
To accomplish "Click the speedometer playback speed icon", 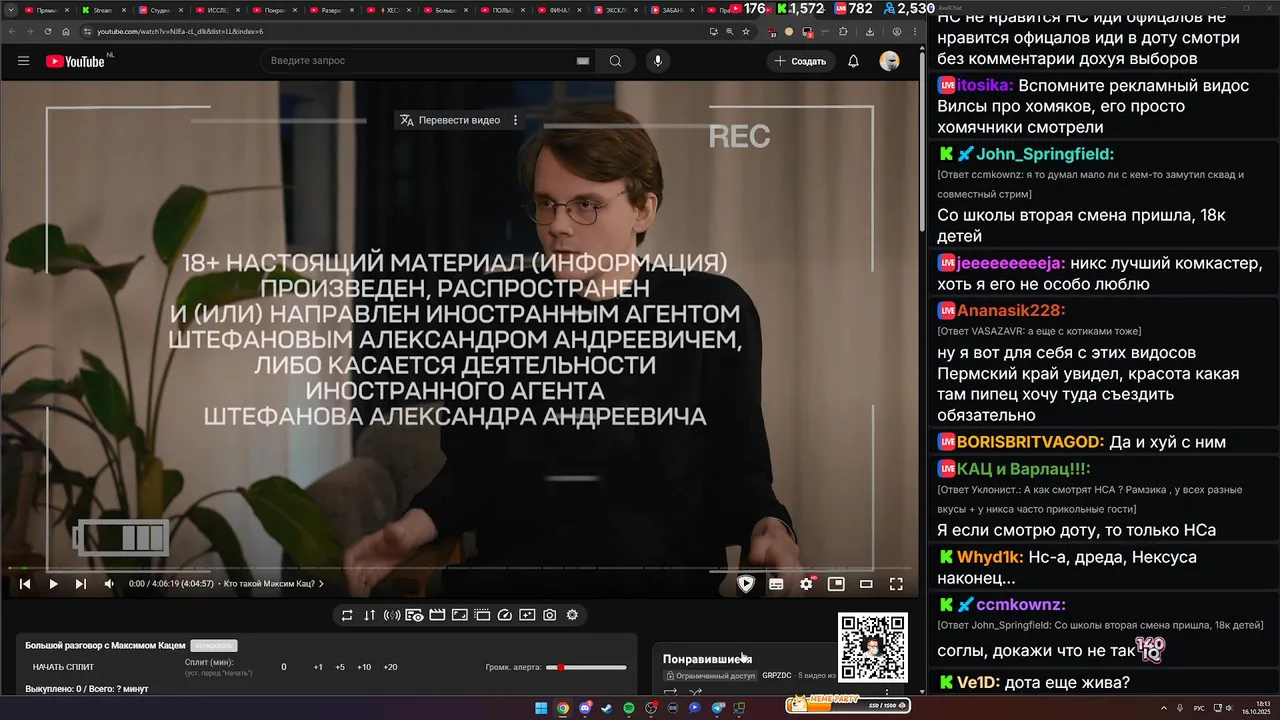I will click(505, 615).
